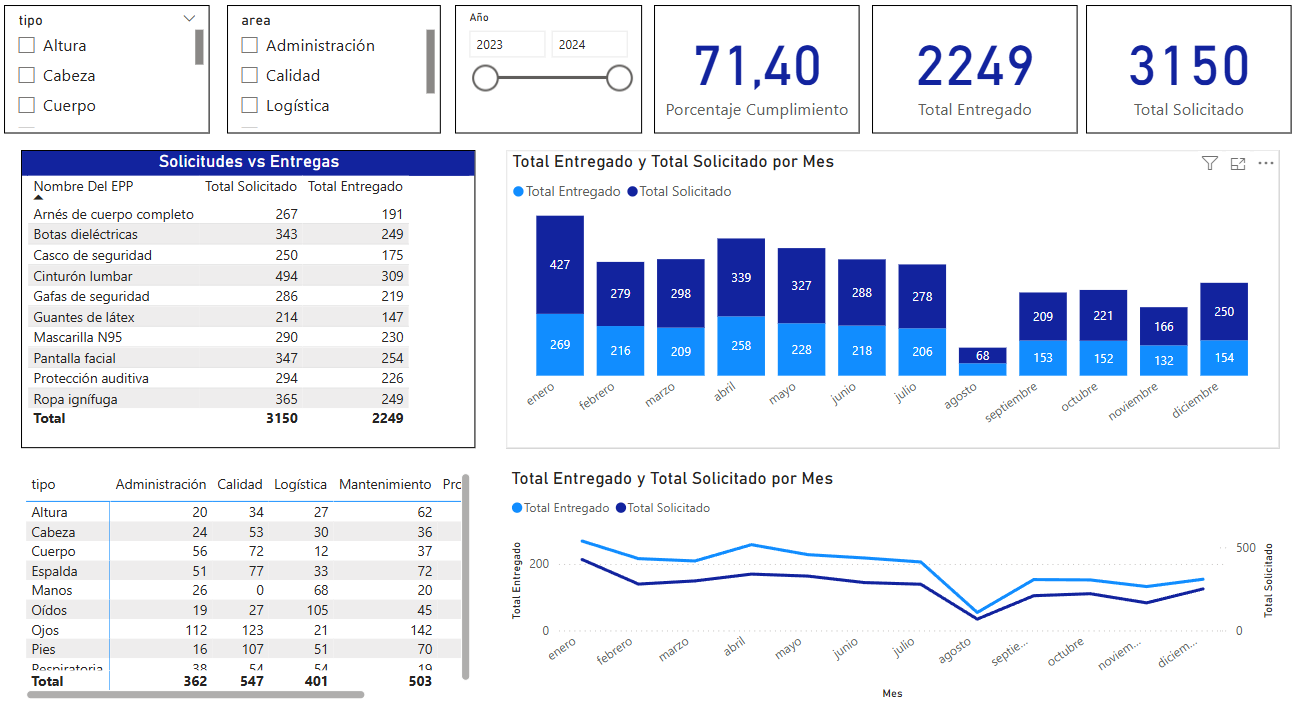Open more options ellipsis on bar chart
The image size is (1306, 723).
1266,163
